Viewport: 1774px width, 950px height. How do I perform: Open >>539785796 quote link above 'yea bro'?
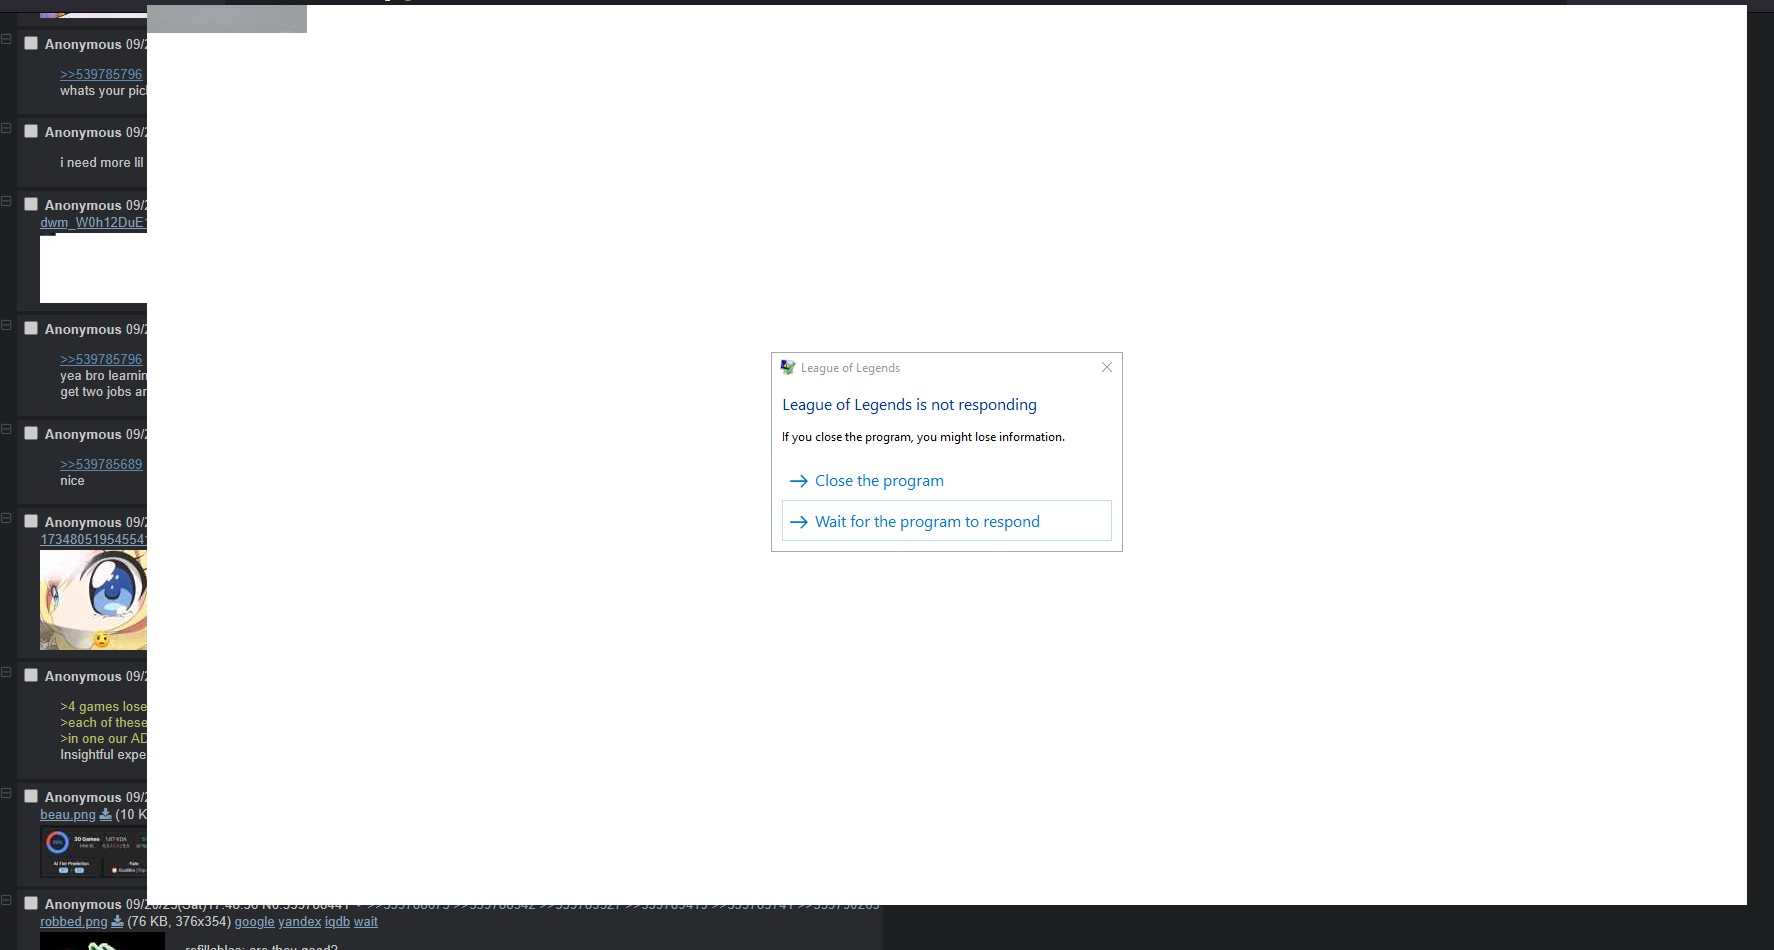pyautogui.click(x=101, y=359)
